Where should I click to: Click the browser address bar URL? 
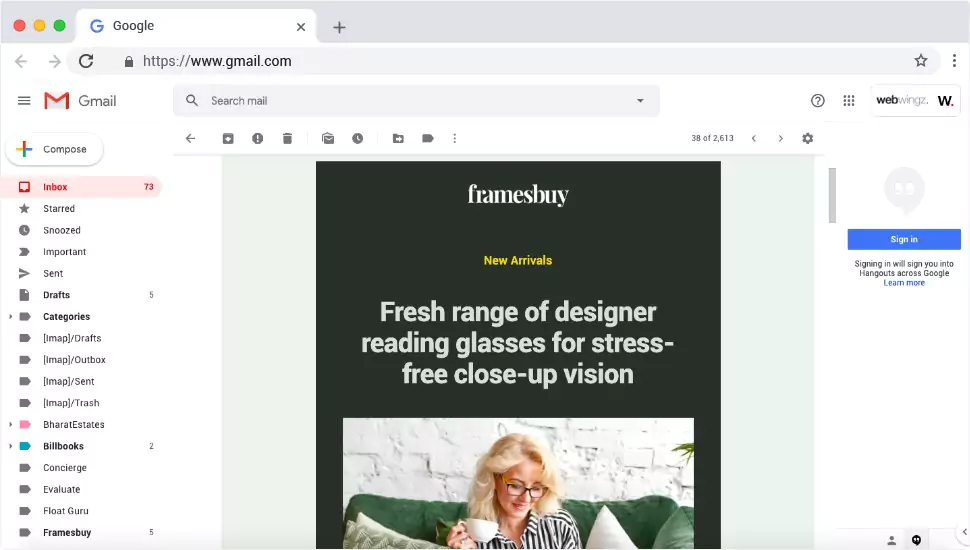point(217,61)
